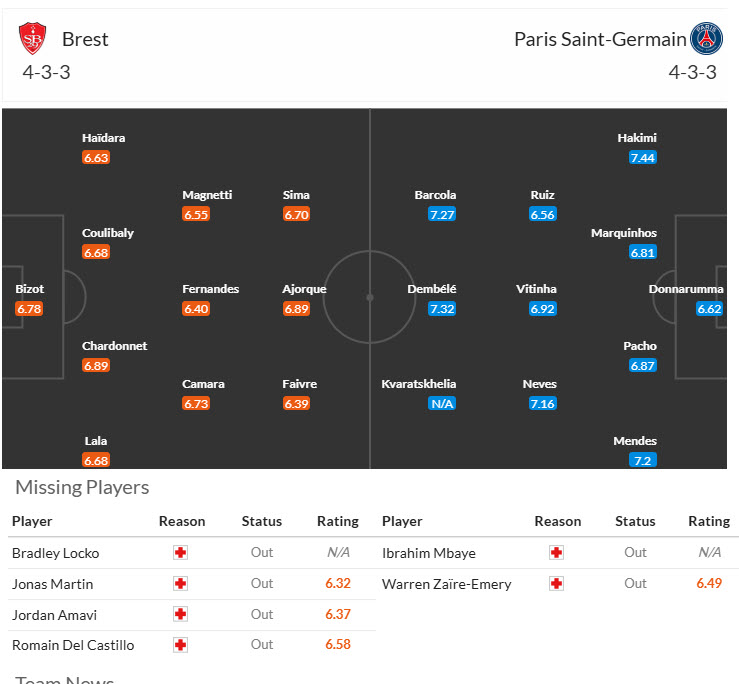Viewport: 739px width, 684px height.
Task: Click the Player column header for PSG
Action: [402, 521]
